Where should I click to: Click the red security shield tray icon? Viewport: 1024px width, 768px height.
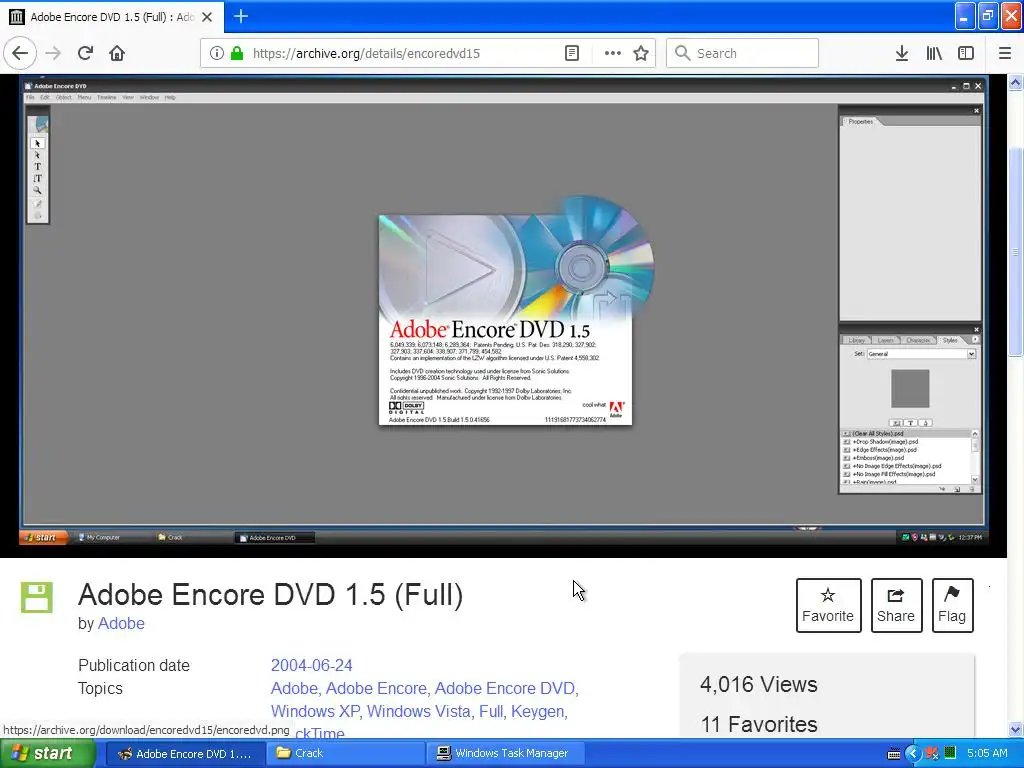[932, 754]
